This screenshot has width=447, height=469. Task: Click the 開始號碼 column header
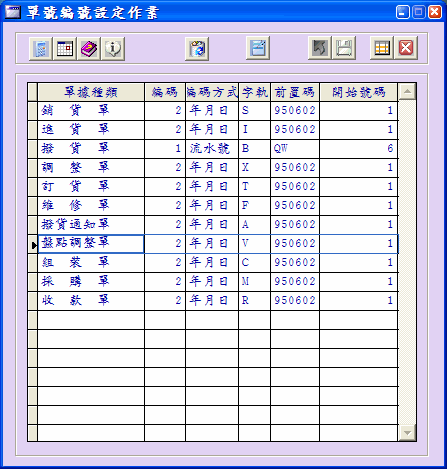coord(359,92)
